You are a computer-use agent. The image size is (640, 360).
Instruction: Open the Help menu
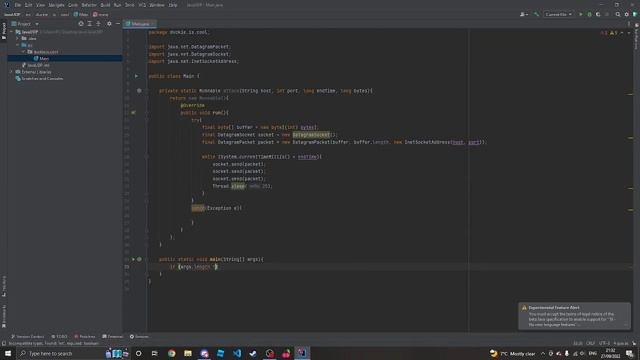point(173,5)
